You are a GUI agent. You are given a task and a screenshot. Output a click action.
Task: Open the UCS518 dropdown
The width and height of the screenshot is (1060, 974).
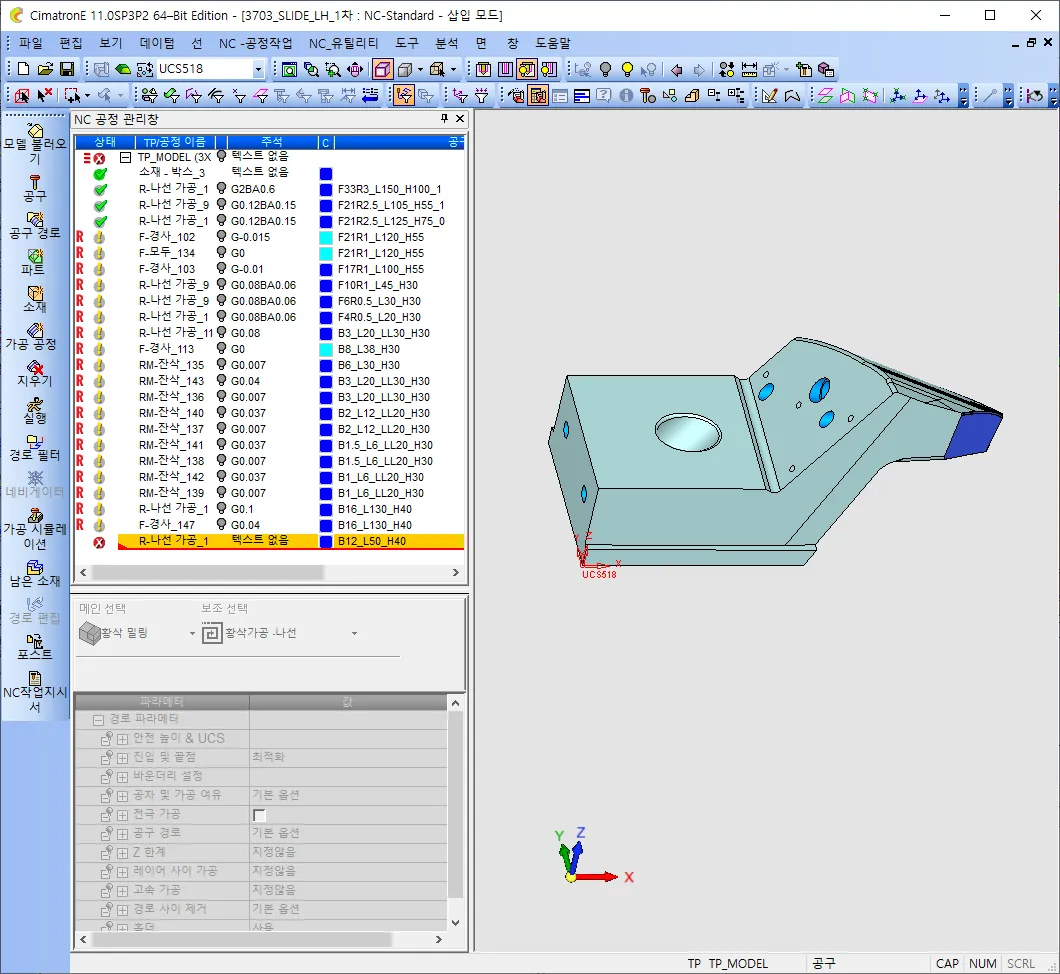(x=258, y=69)
